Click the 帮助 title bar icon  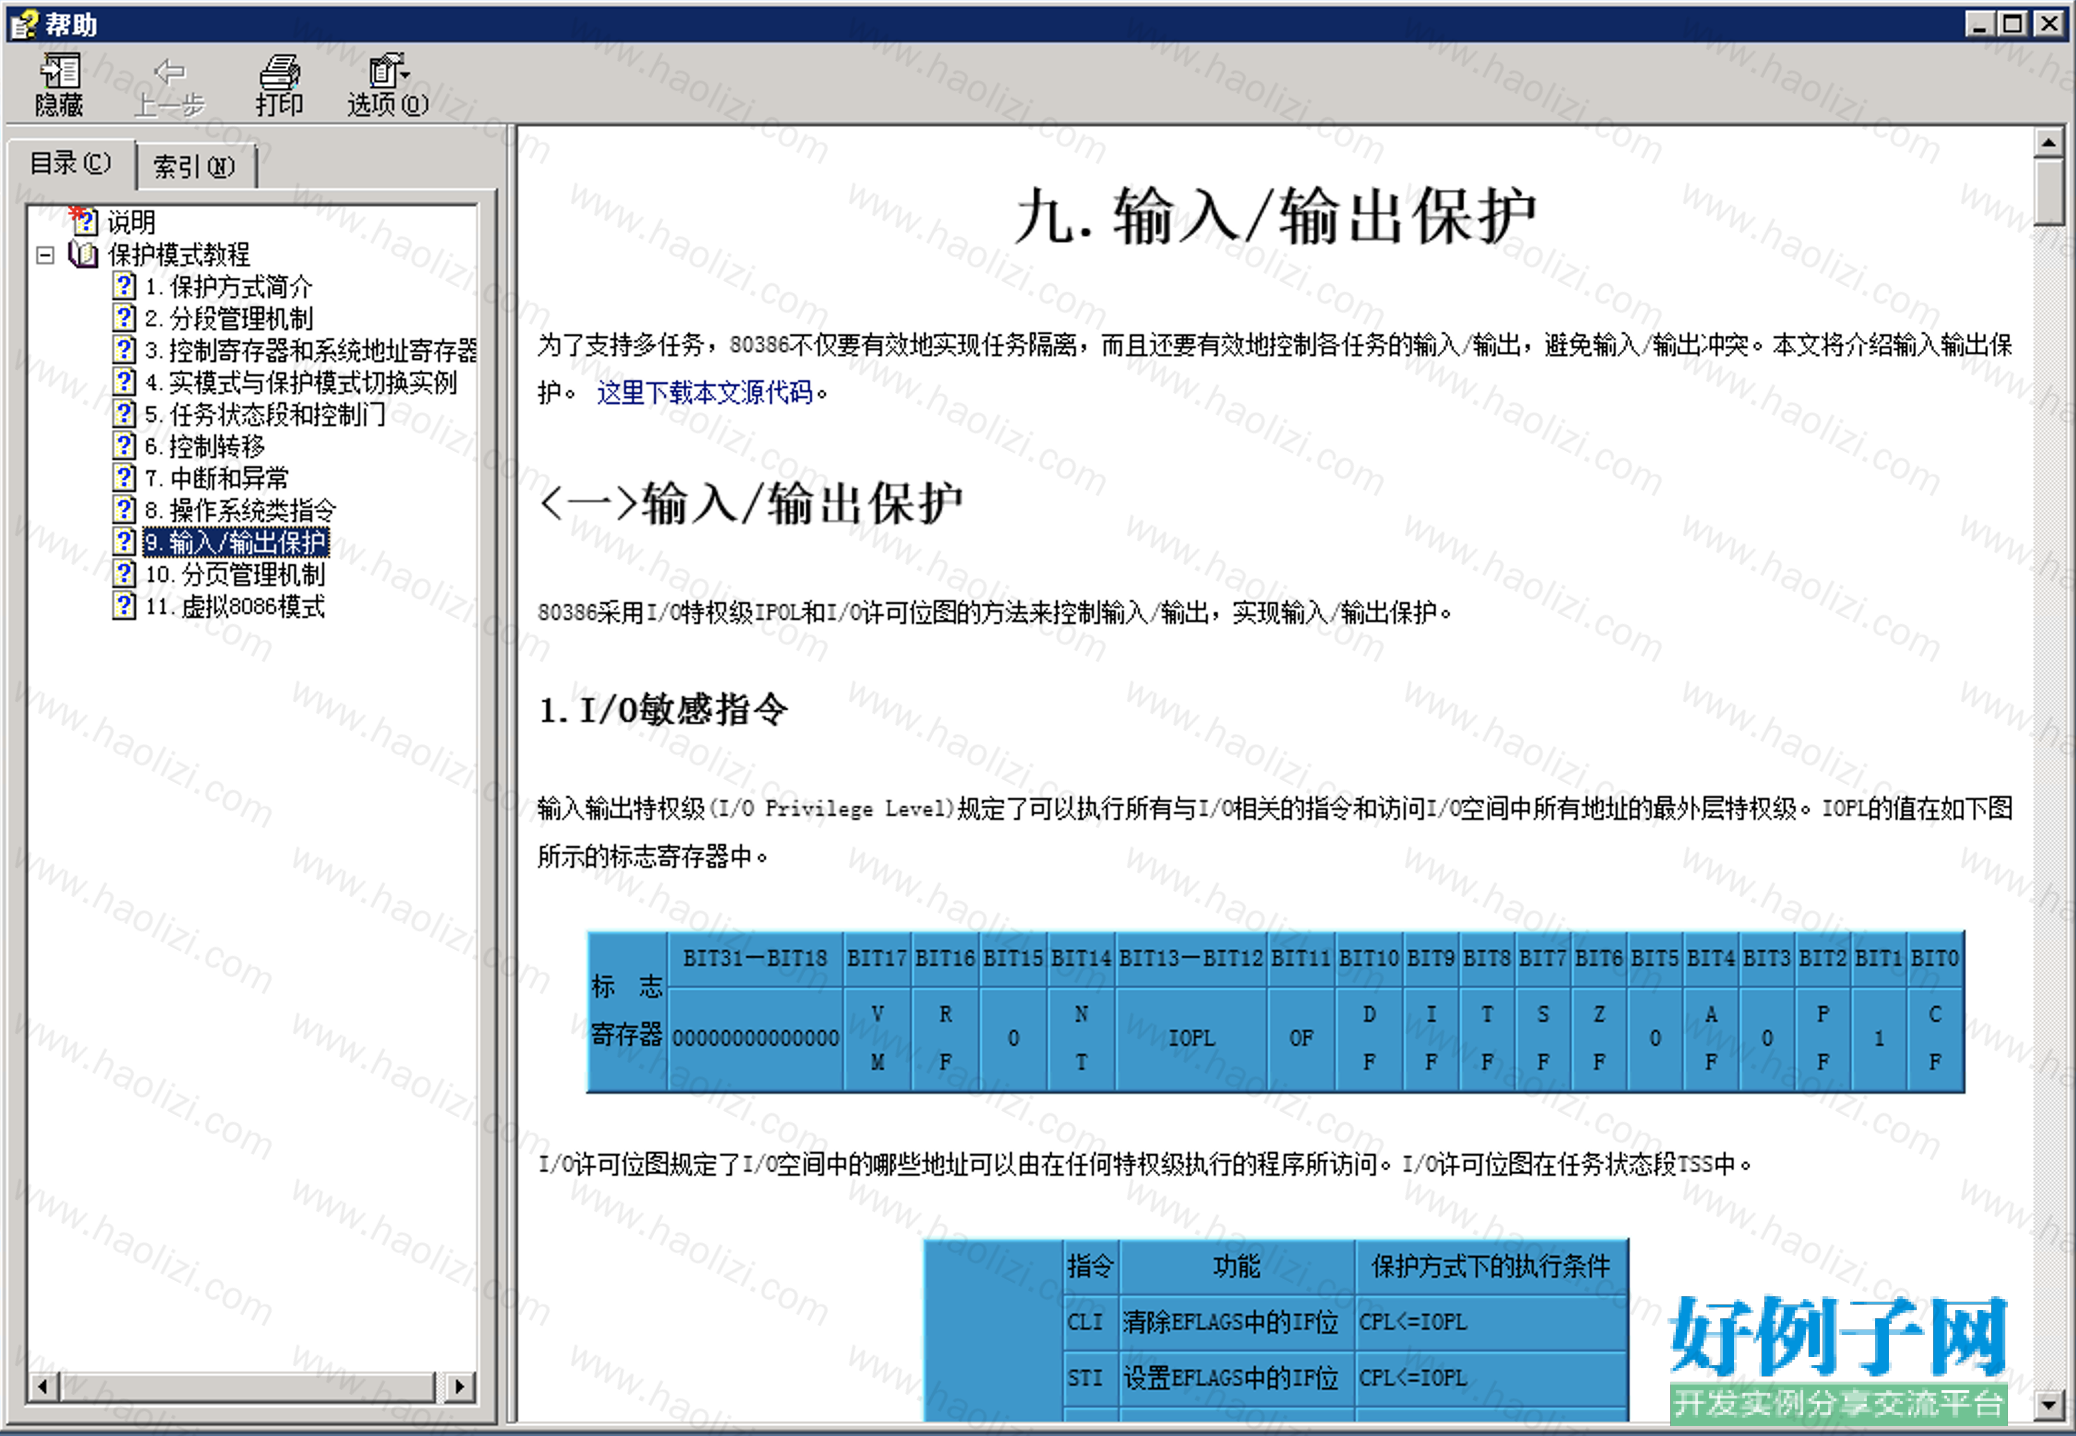click(25, 23)
